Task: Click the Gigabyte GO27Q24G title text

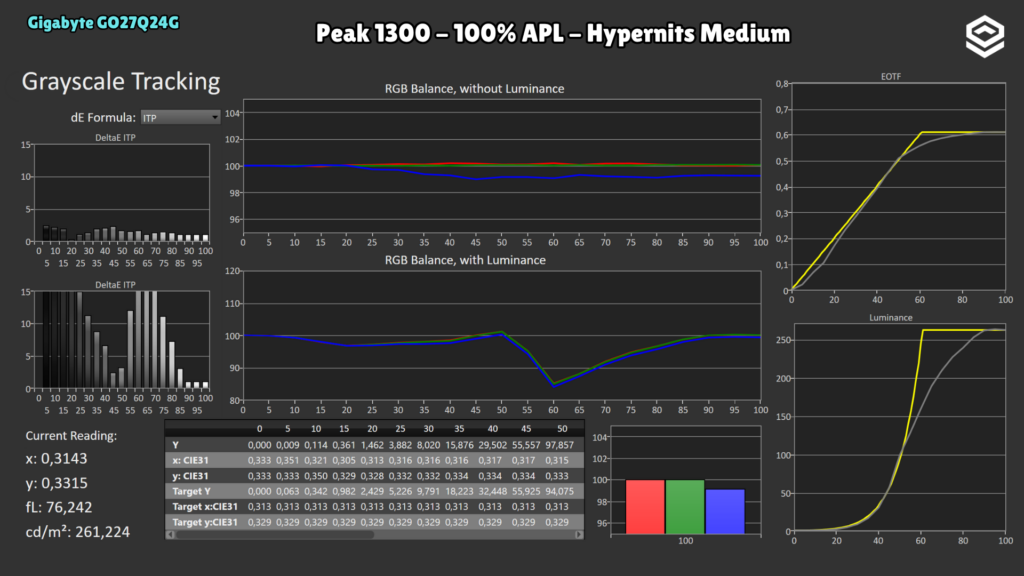Action: point(103,24)
